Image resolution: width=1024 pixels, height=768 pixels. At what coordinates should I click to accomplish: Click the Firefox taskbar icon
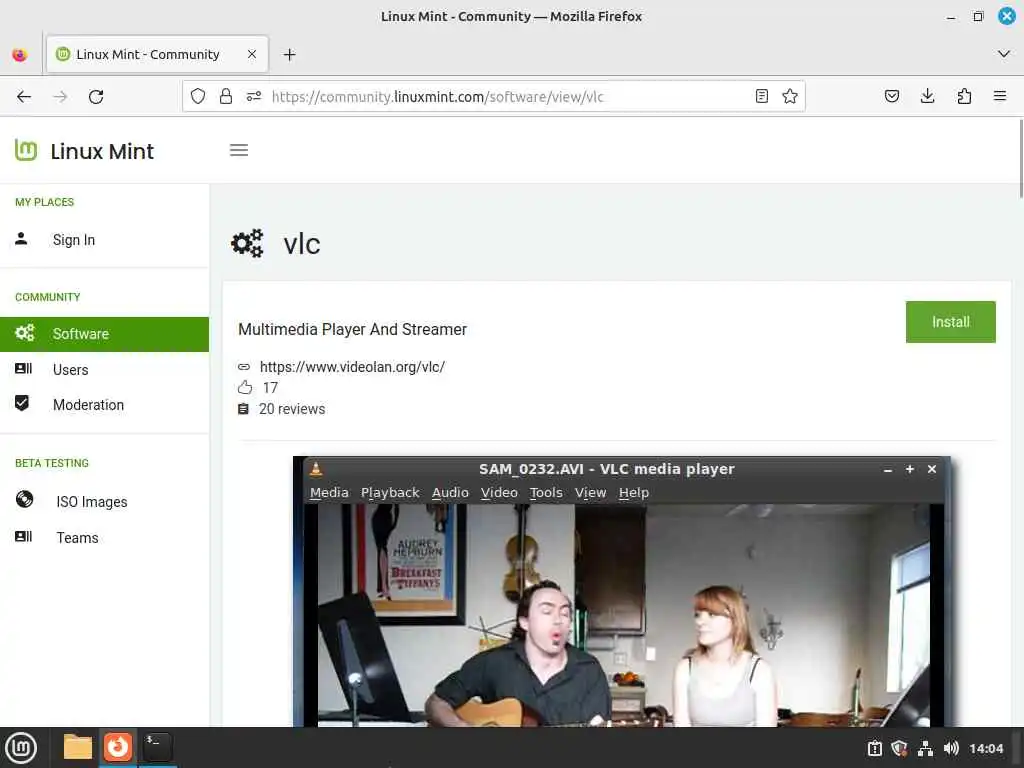pyautogui.click(x=118, y=747)
